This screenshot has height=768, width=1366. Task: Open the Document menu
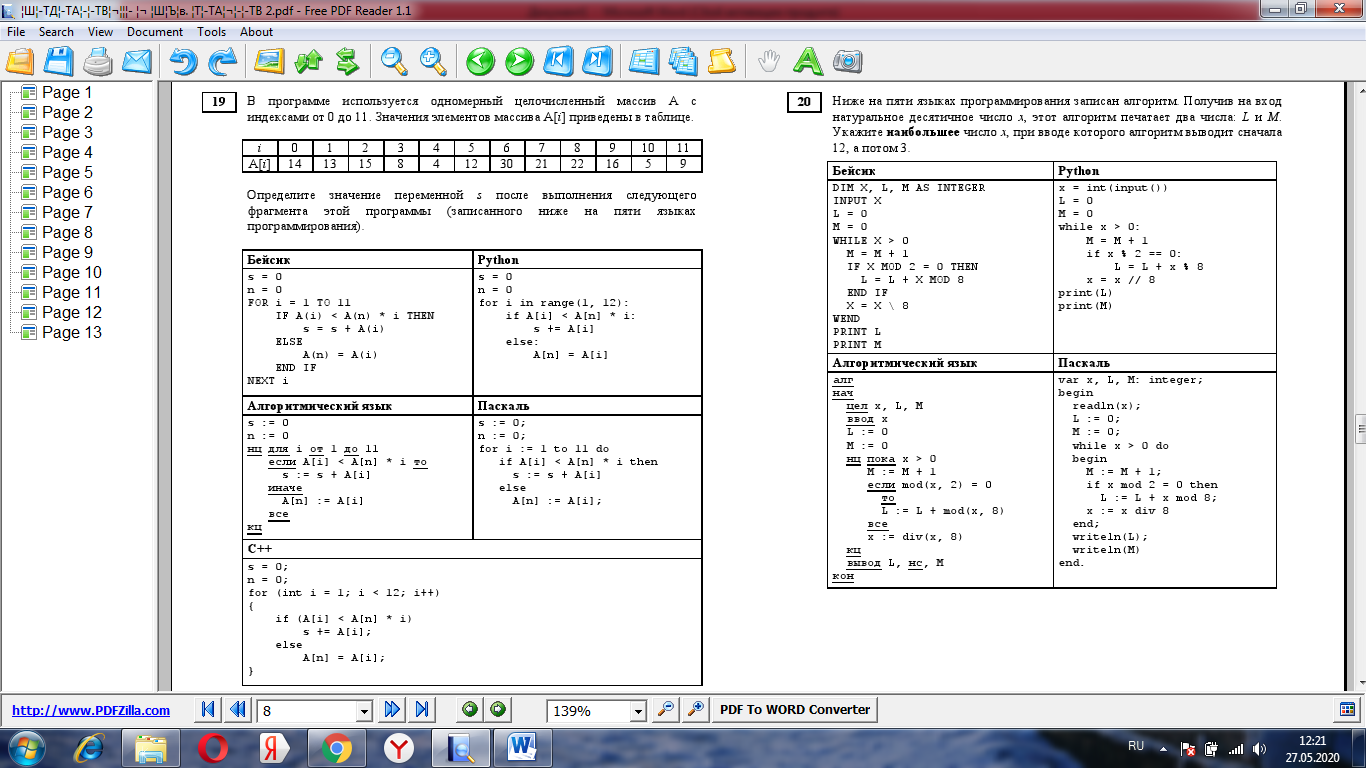[x=155, y=32]
